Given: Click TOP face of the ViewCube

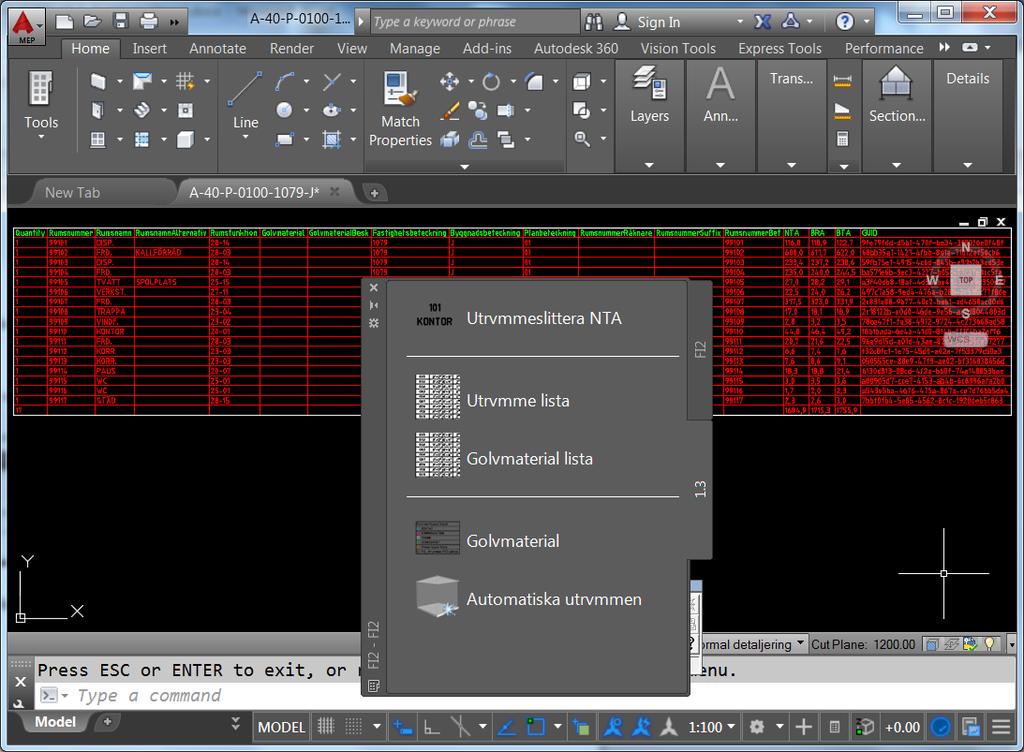Looking at the screenshot, I should tap(965, 280).
